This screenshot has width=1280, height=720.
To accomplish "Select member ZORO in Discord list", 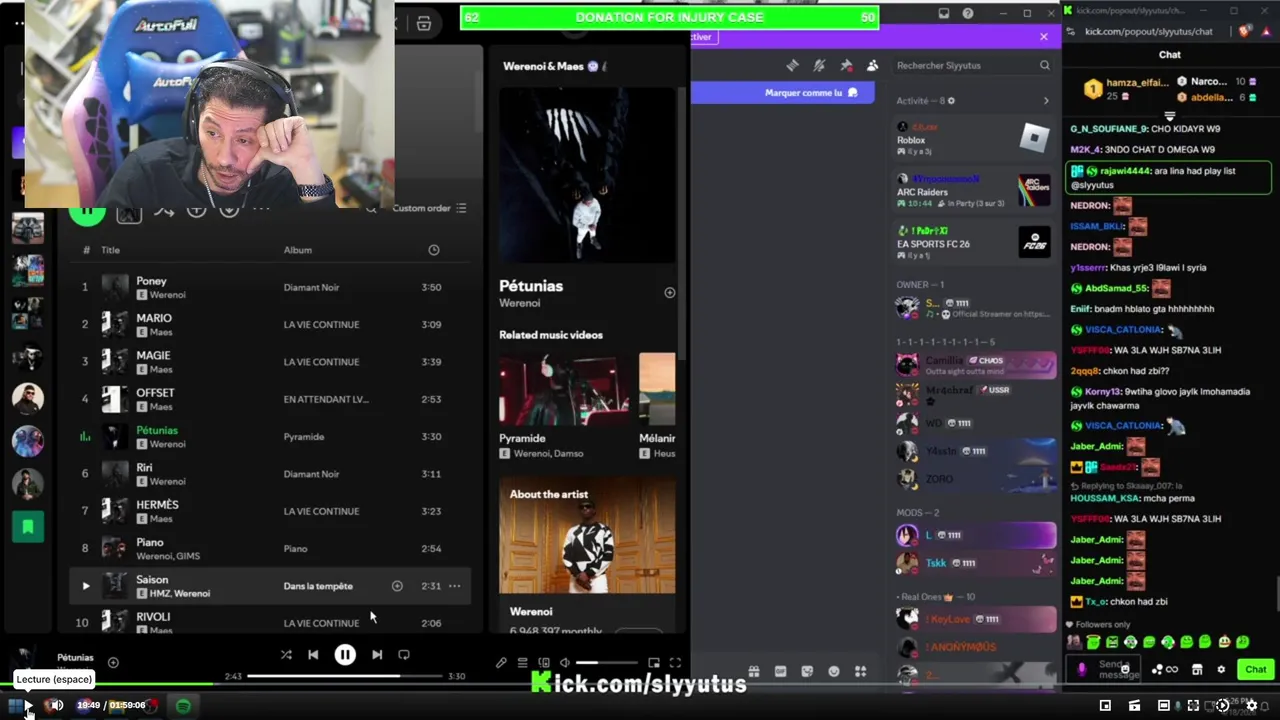I will (973, 479).
